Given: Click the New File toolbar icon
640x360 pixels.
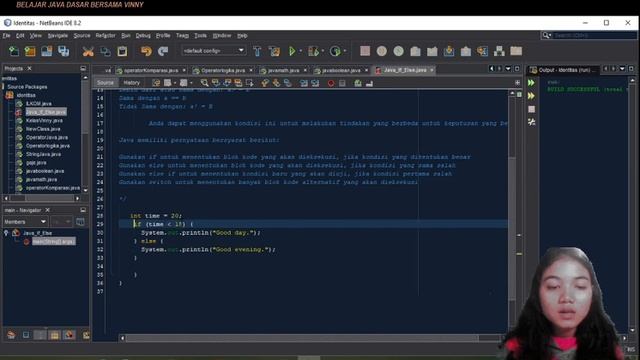Looking at the screenshot, I should click(13, 51).
